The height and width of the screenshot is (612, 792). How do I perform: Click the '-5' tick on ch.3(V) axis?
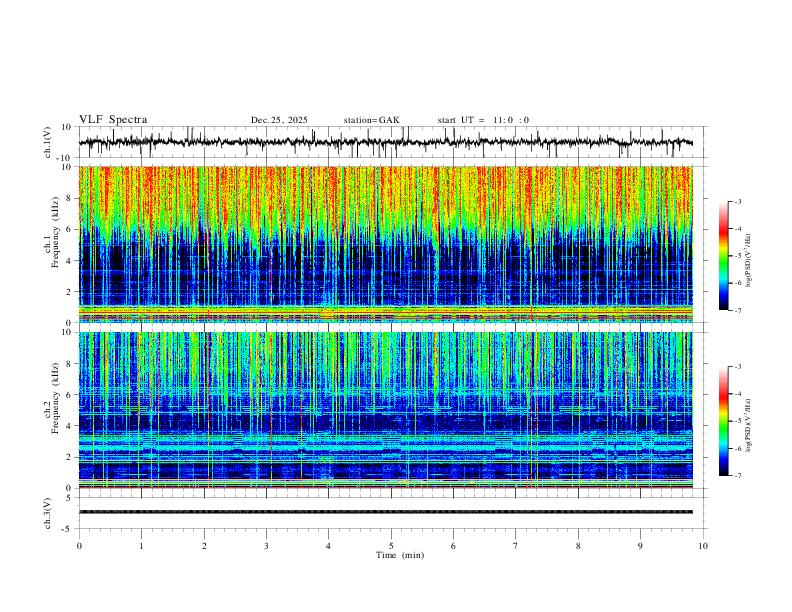click(67, 529)
